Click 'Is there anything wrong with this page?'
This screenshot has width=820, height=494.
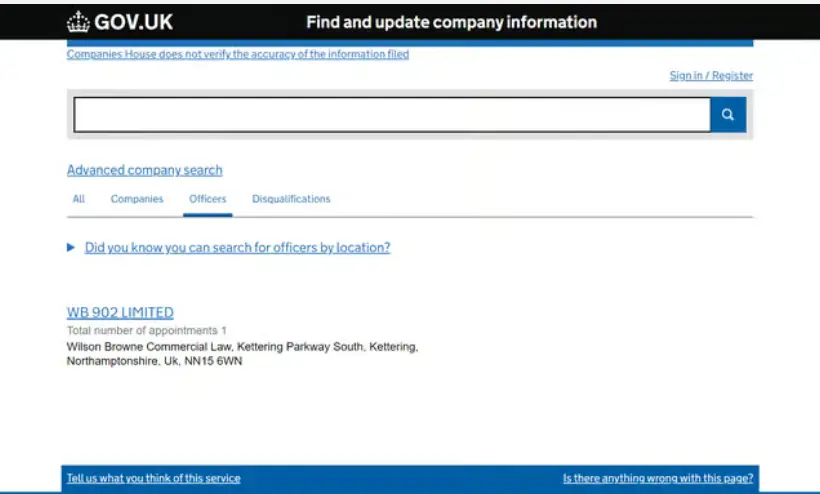point(658,478)
